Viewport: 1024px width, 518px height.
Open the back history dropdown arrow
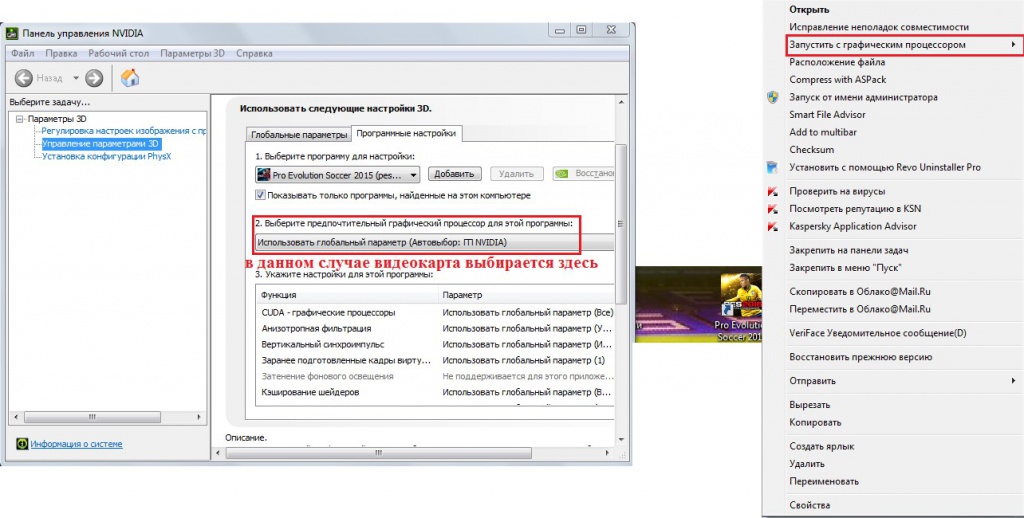click(x=76, y=78)
